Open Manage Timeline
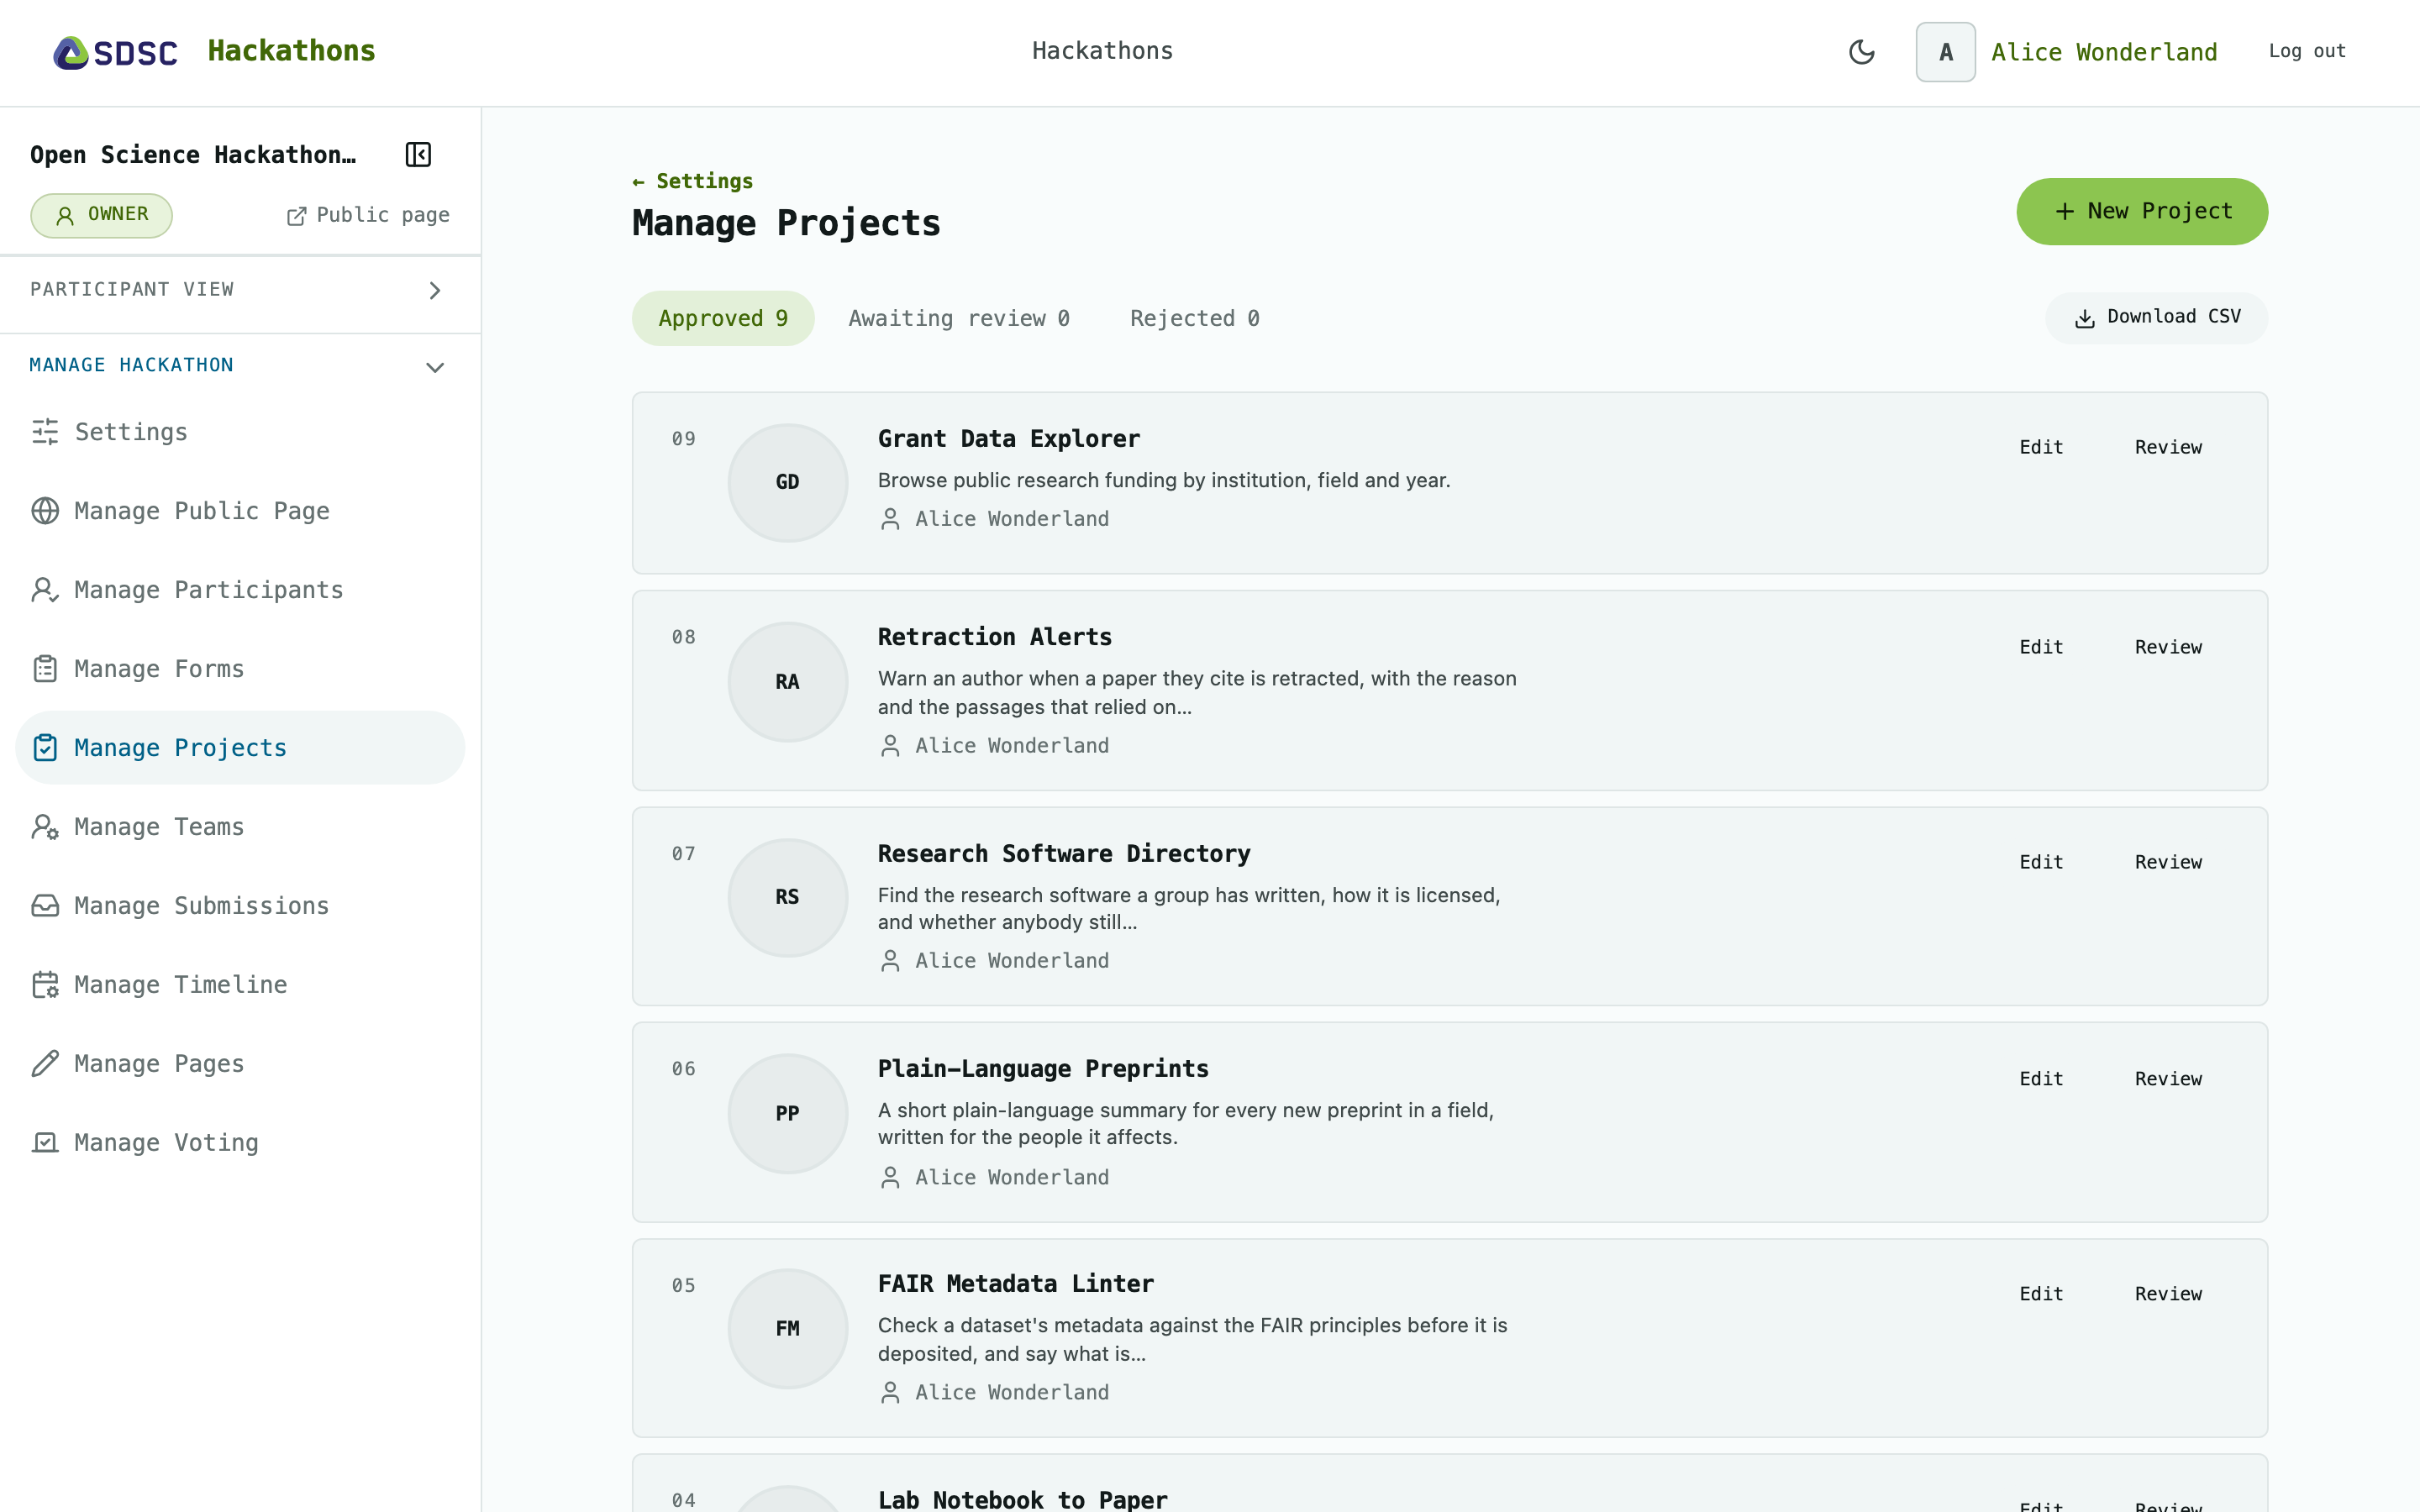The height and width of the screenshot is (1512, 2420). (240, 985)
